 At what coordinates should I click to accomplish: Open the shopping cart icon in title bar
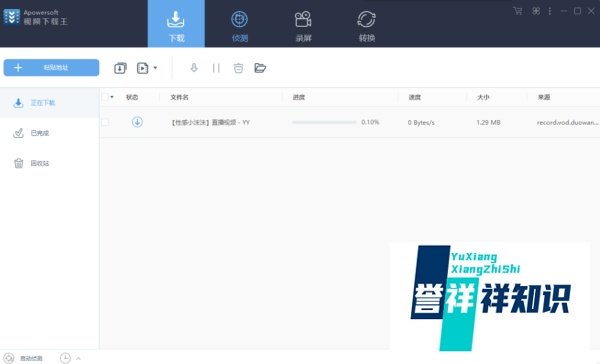pos(518,11)
